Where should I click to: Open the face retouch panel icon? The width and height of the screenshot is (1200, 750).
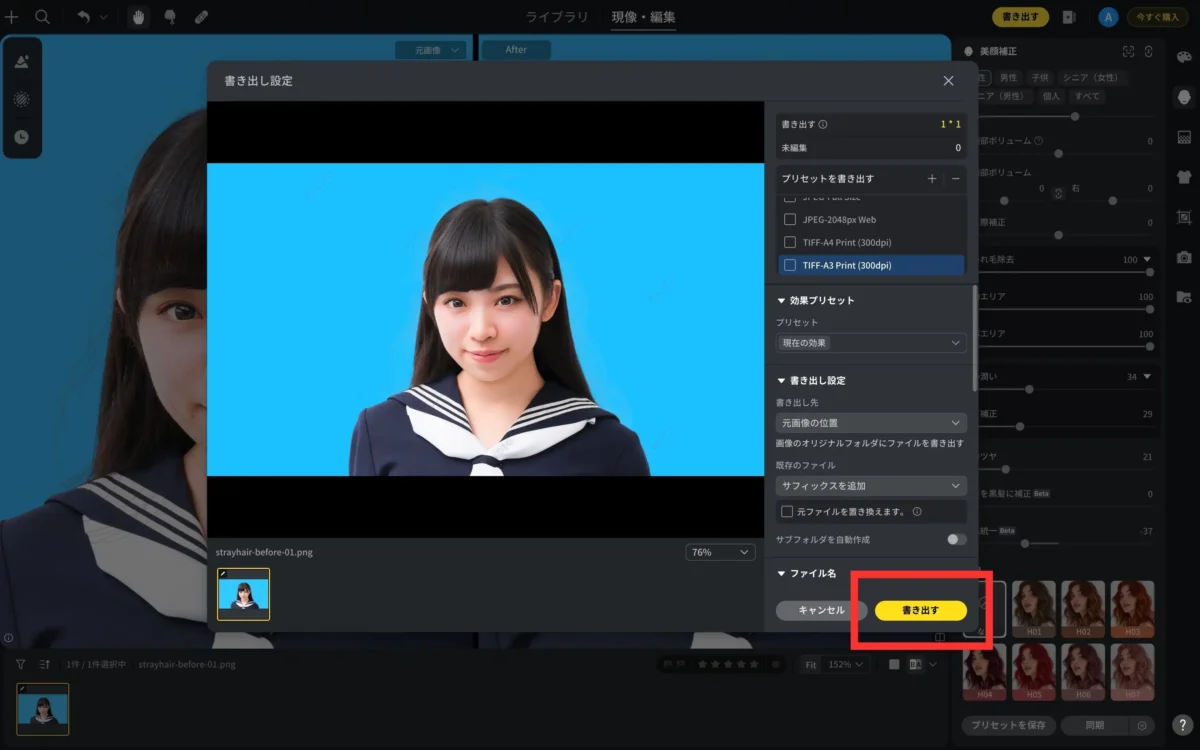coord(1184,97)
